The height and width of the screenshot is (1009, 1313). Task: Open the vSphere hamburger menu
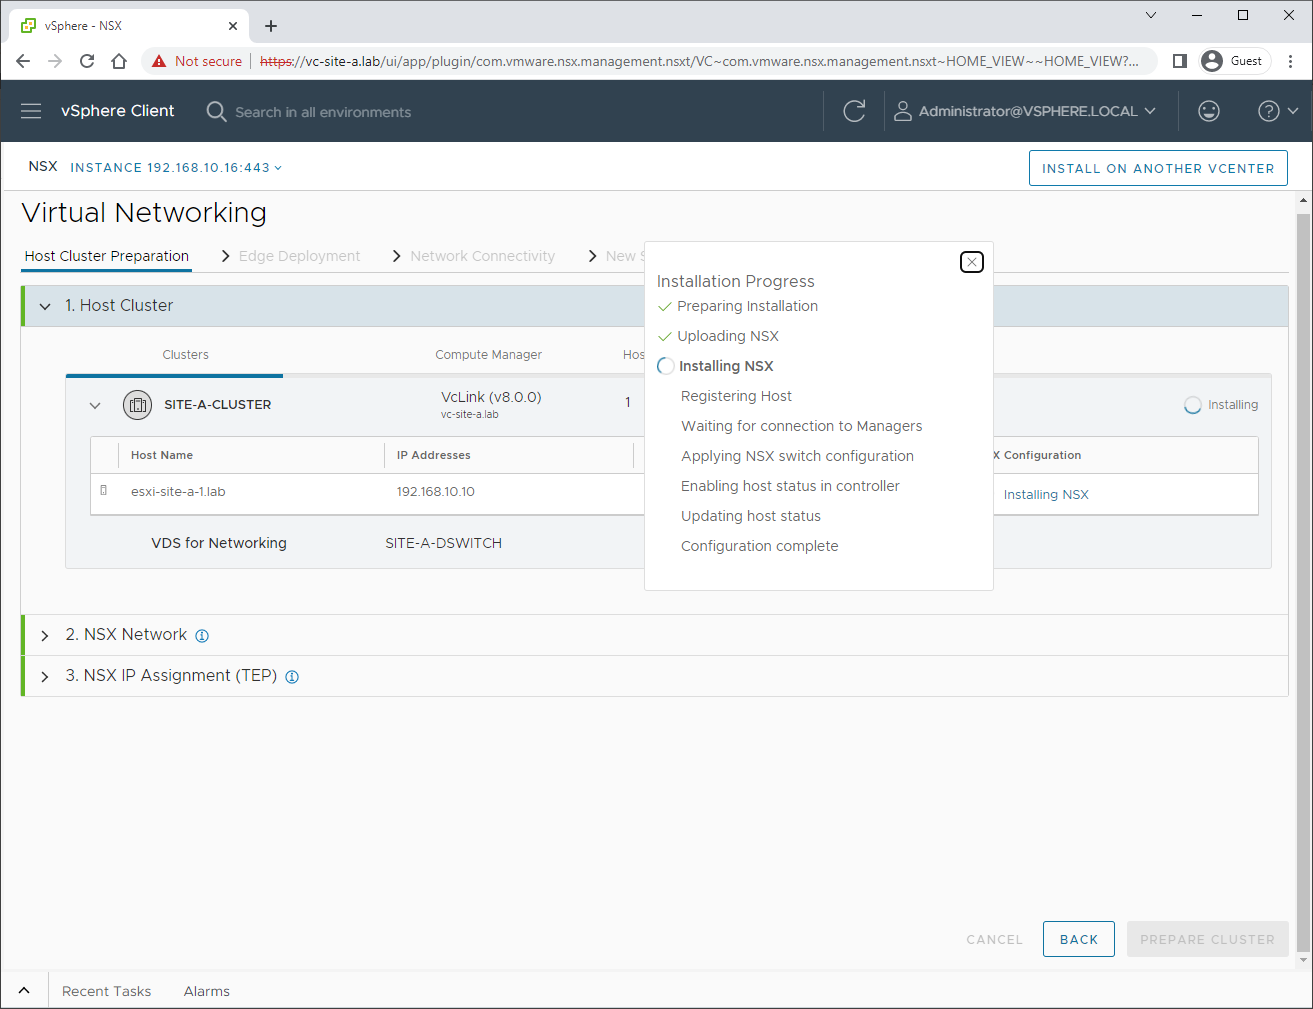click(x=31, y=111)
